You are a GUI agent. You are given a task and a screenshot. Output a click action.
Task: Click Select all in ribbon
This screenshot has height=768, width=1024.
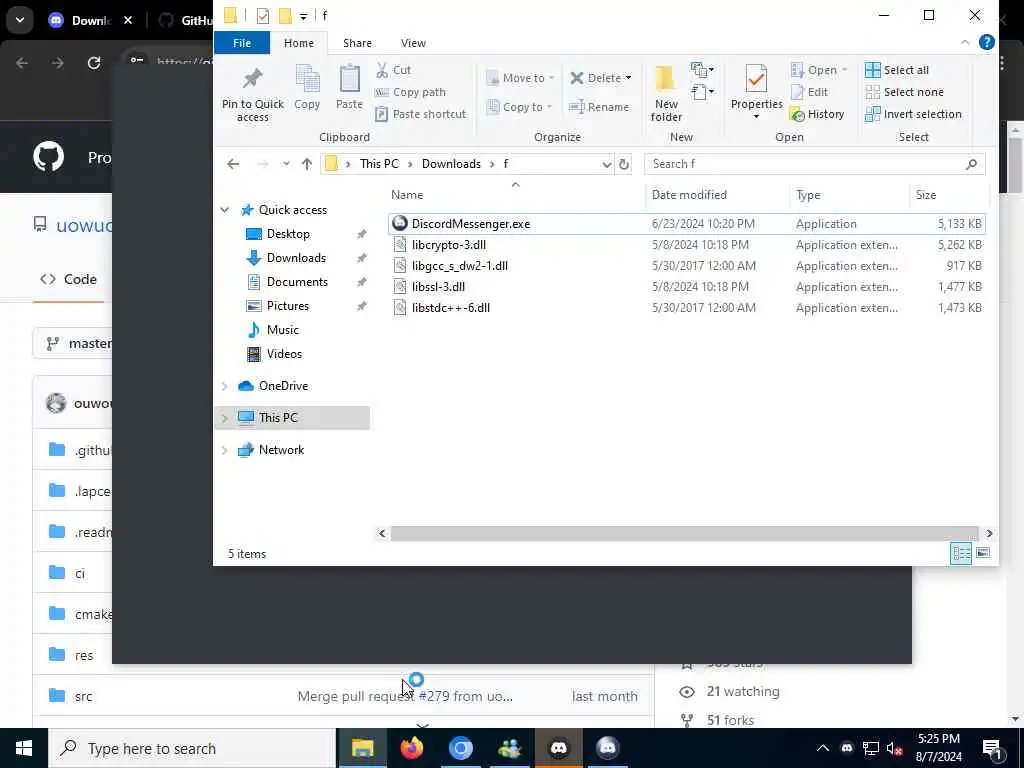tap(897, 70)
